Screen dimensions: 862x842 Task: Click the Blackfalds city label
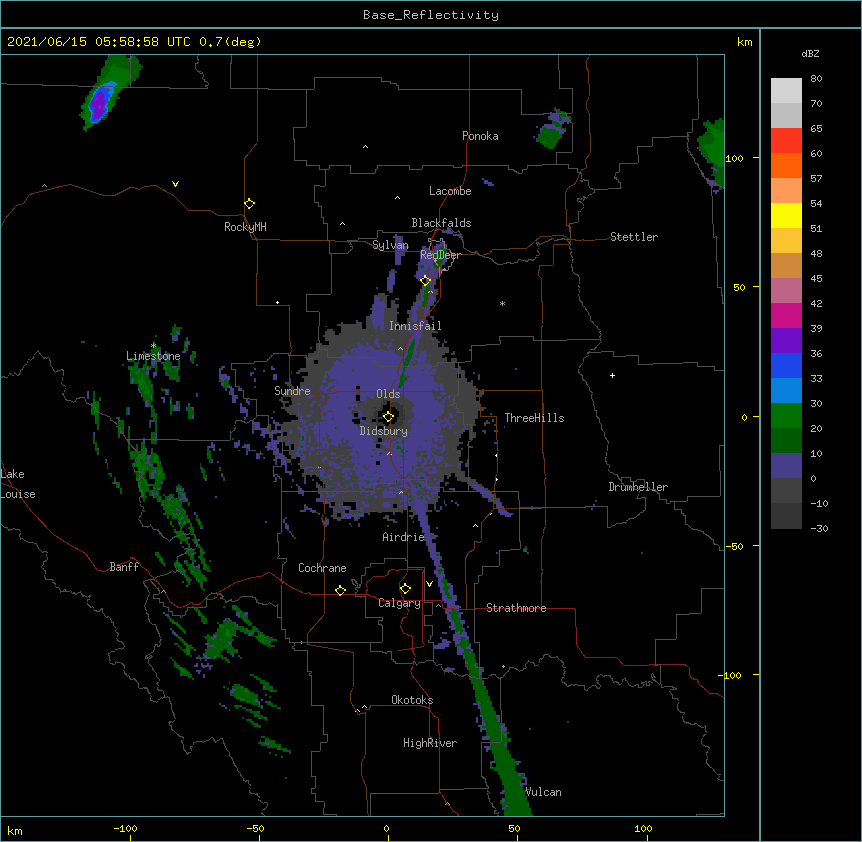tap(441, 223)
